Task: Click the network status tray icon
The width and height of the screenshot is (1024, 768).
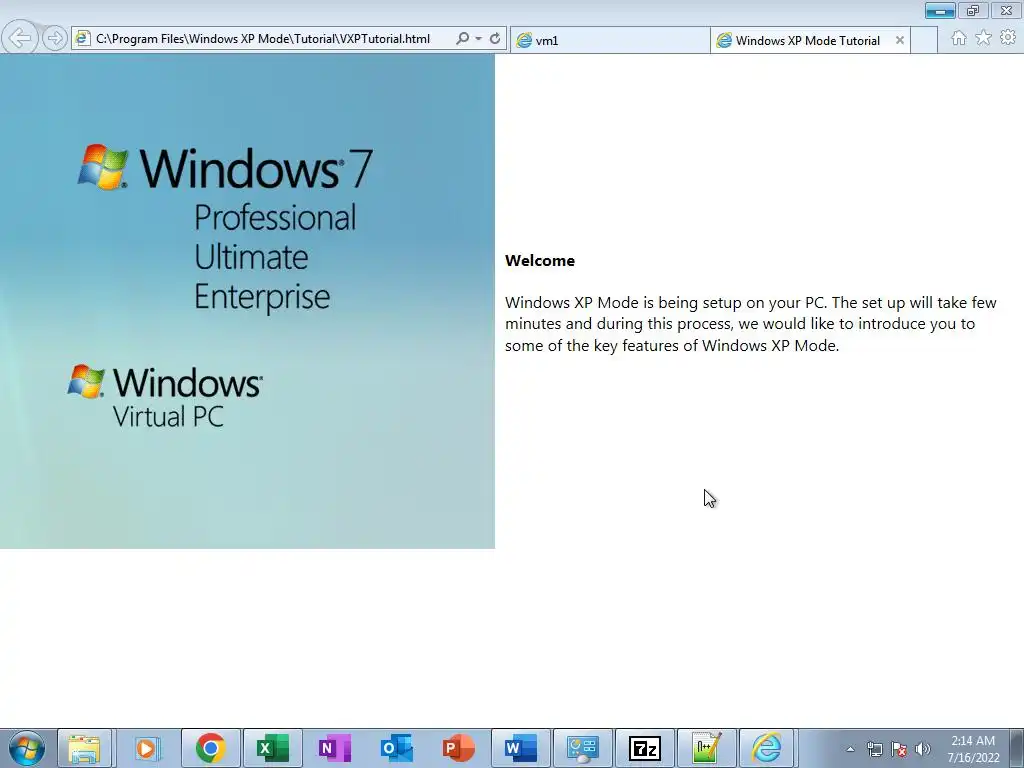Action: tap(874, 749)
